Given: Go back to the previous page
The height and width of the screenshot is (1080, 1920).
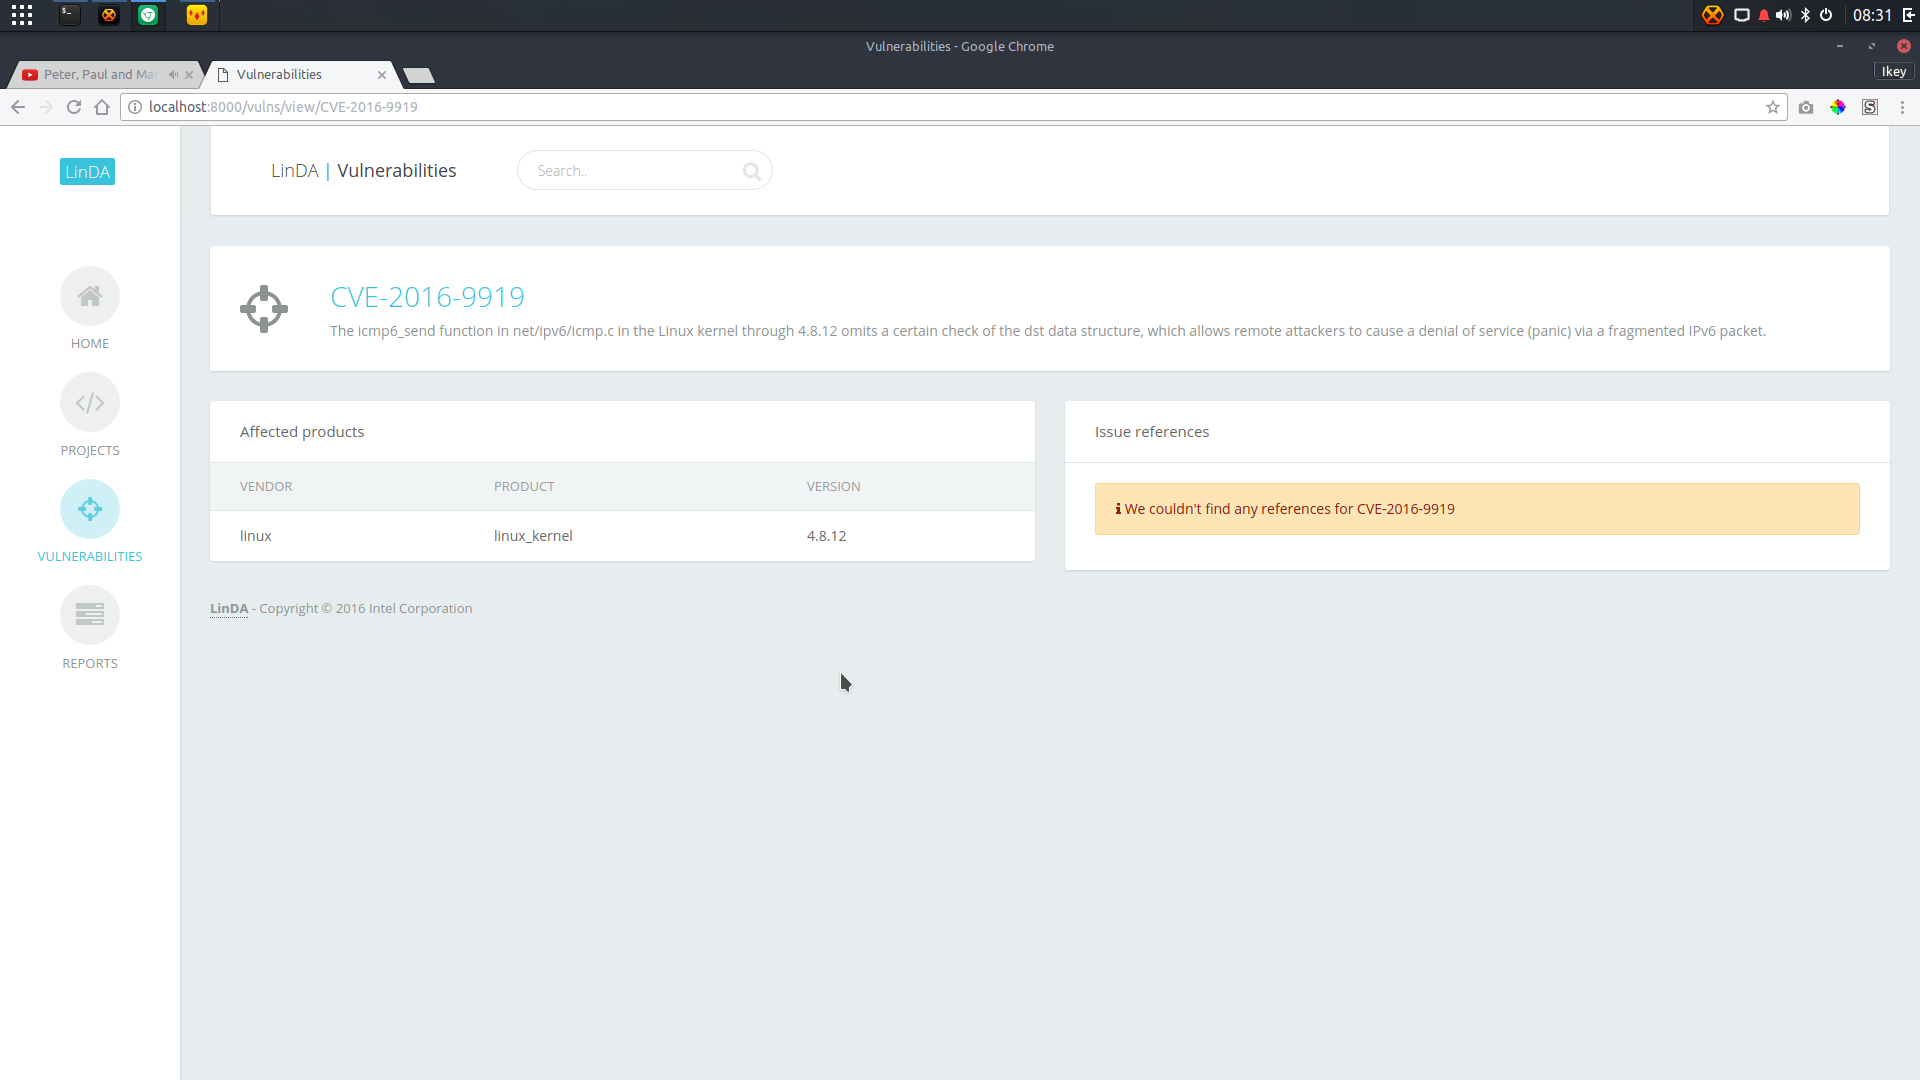Looking at the screenshot, I should pos(18,107).
